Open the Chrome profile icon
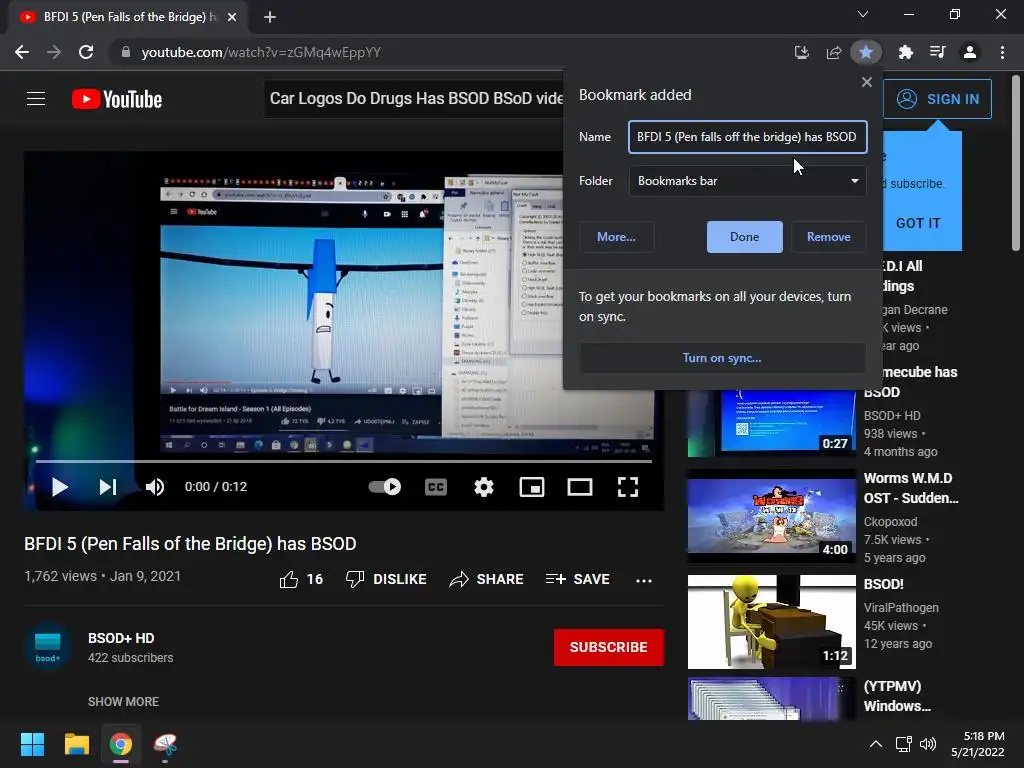Viewport: 1024px width, 768px height. coord(970,52)
